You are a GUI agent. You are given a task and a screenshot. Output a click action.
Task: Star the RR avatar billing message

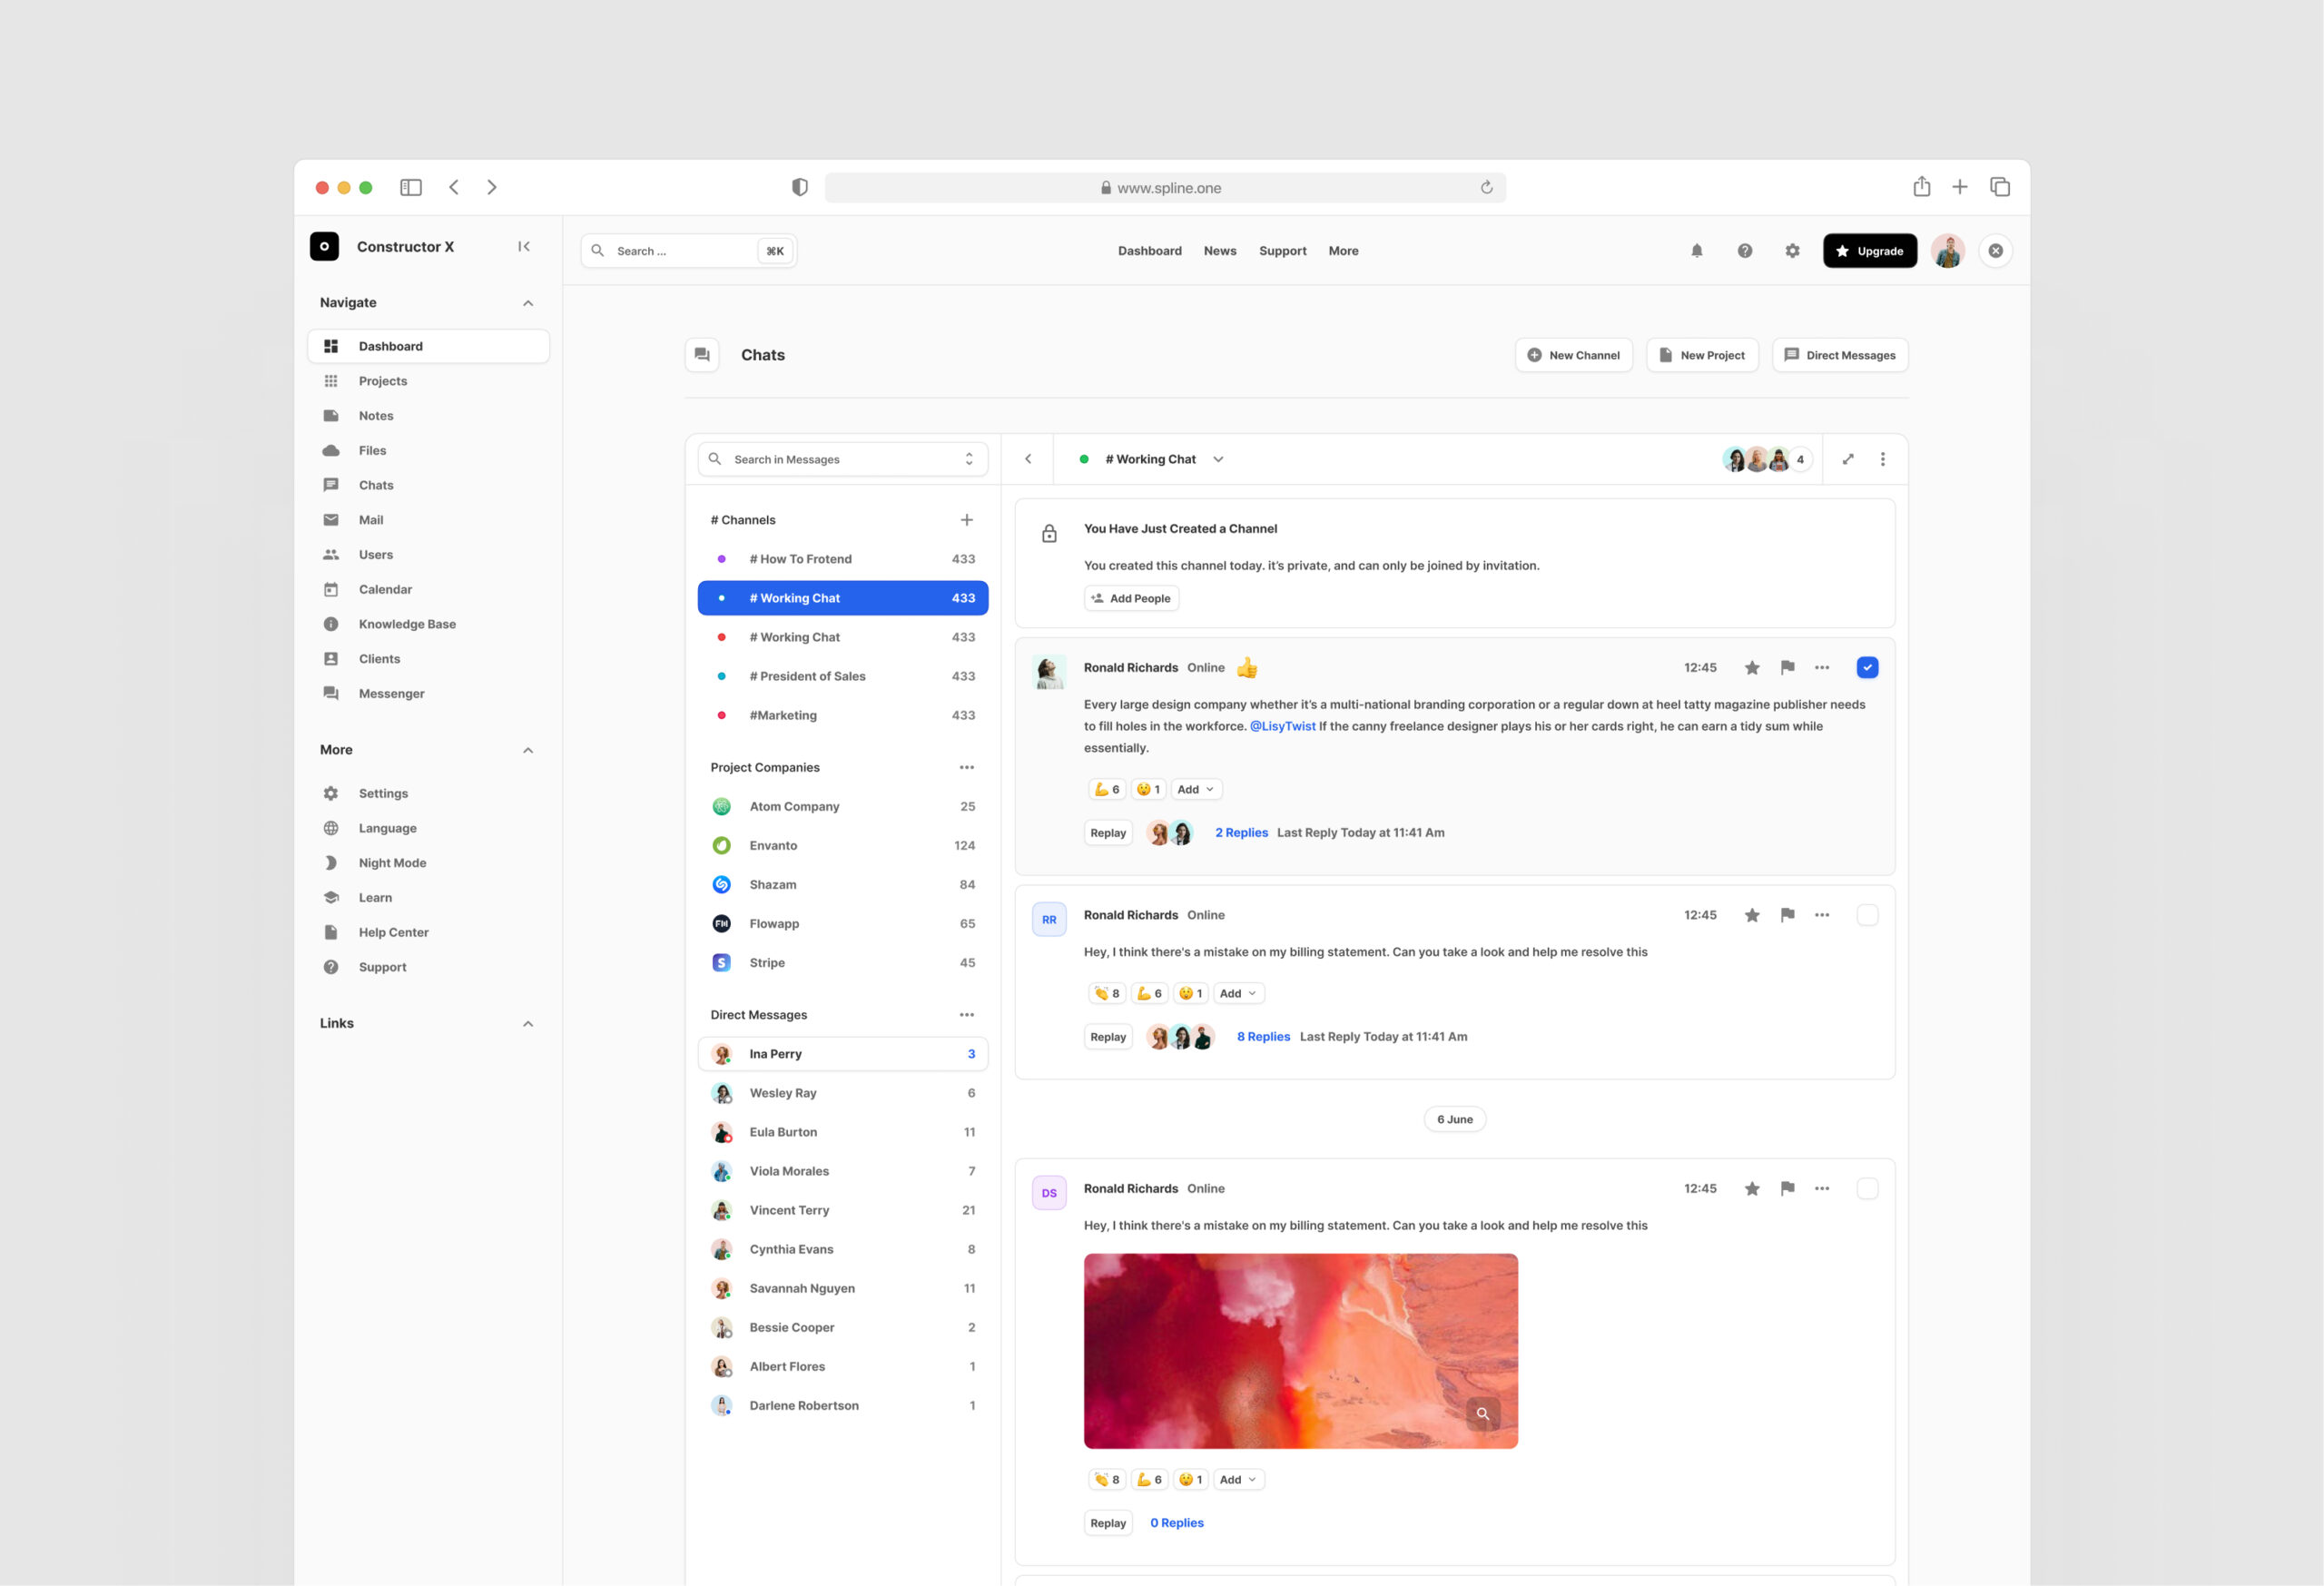1752,915
